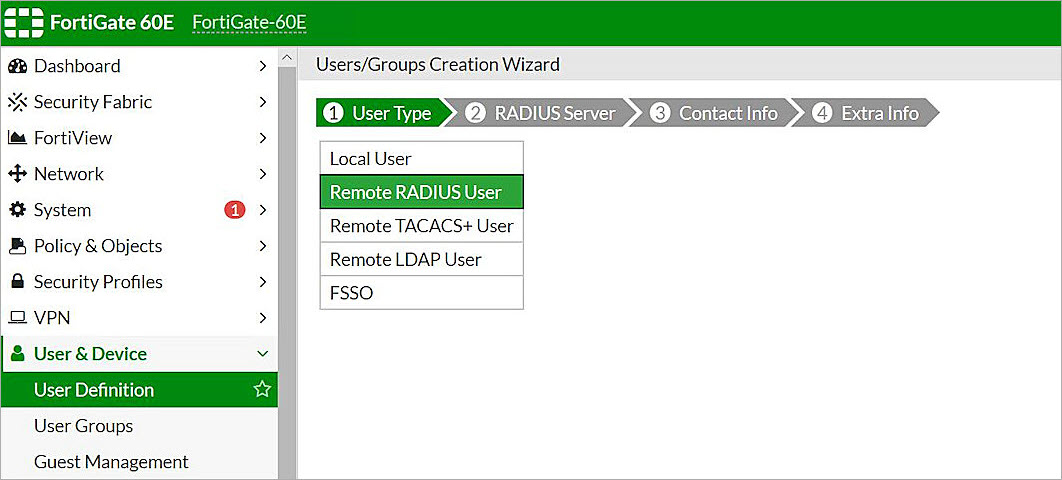
Task: Click the Users/Groups Creation Wizard title
Action: (x=438, y=65)
